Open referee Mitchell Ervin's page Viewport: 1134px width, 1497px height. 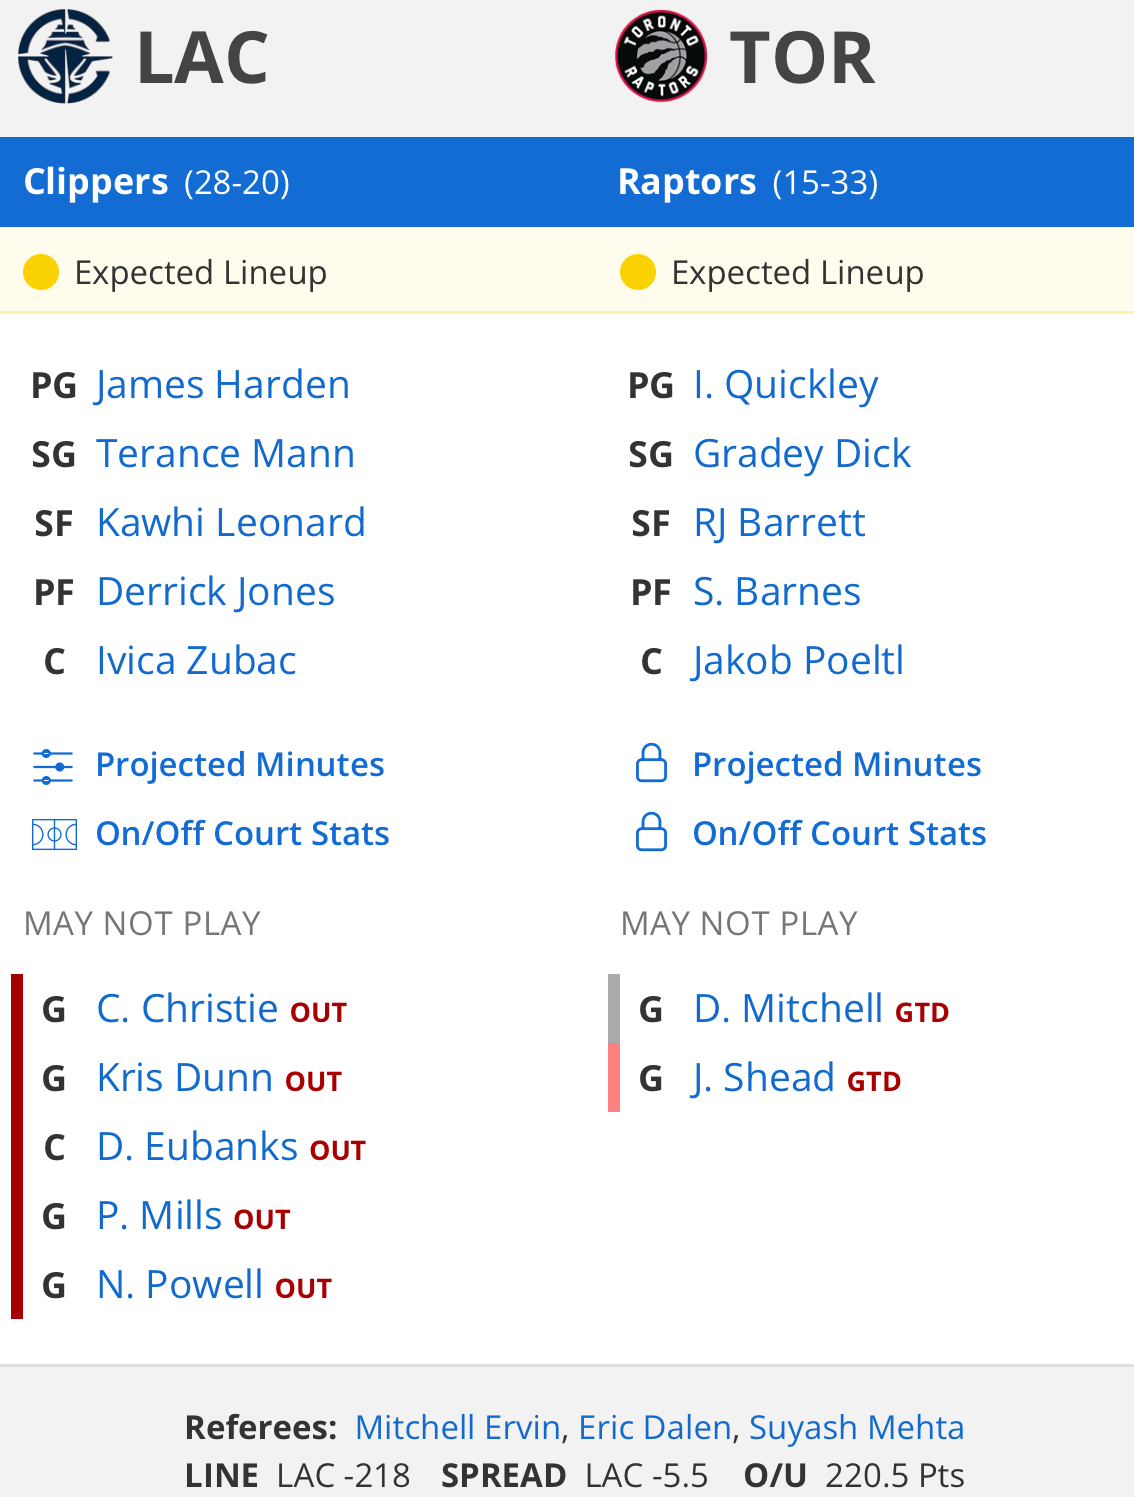pos(457,1427)
